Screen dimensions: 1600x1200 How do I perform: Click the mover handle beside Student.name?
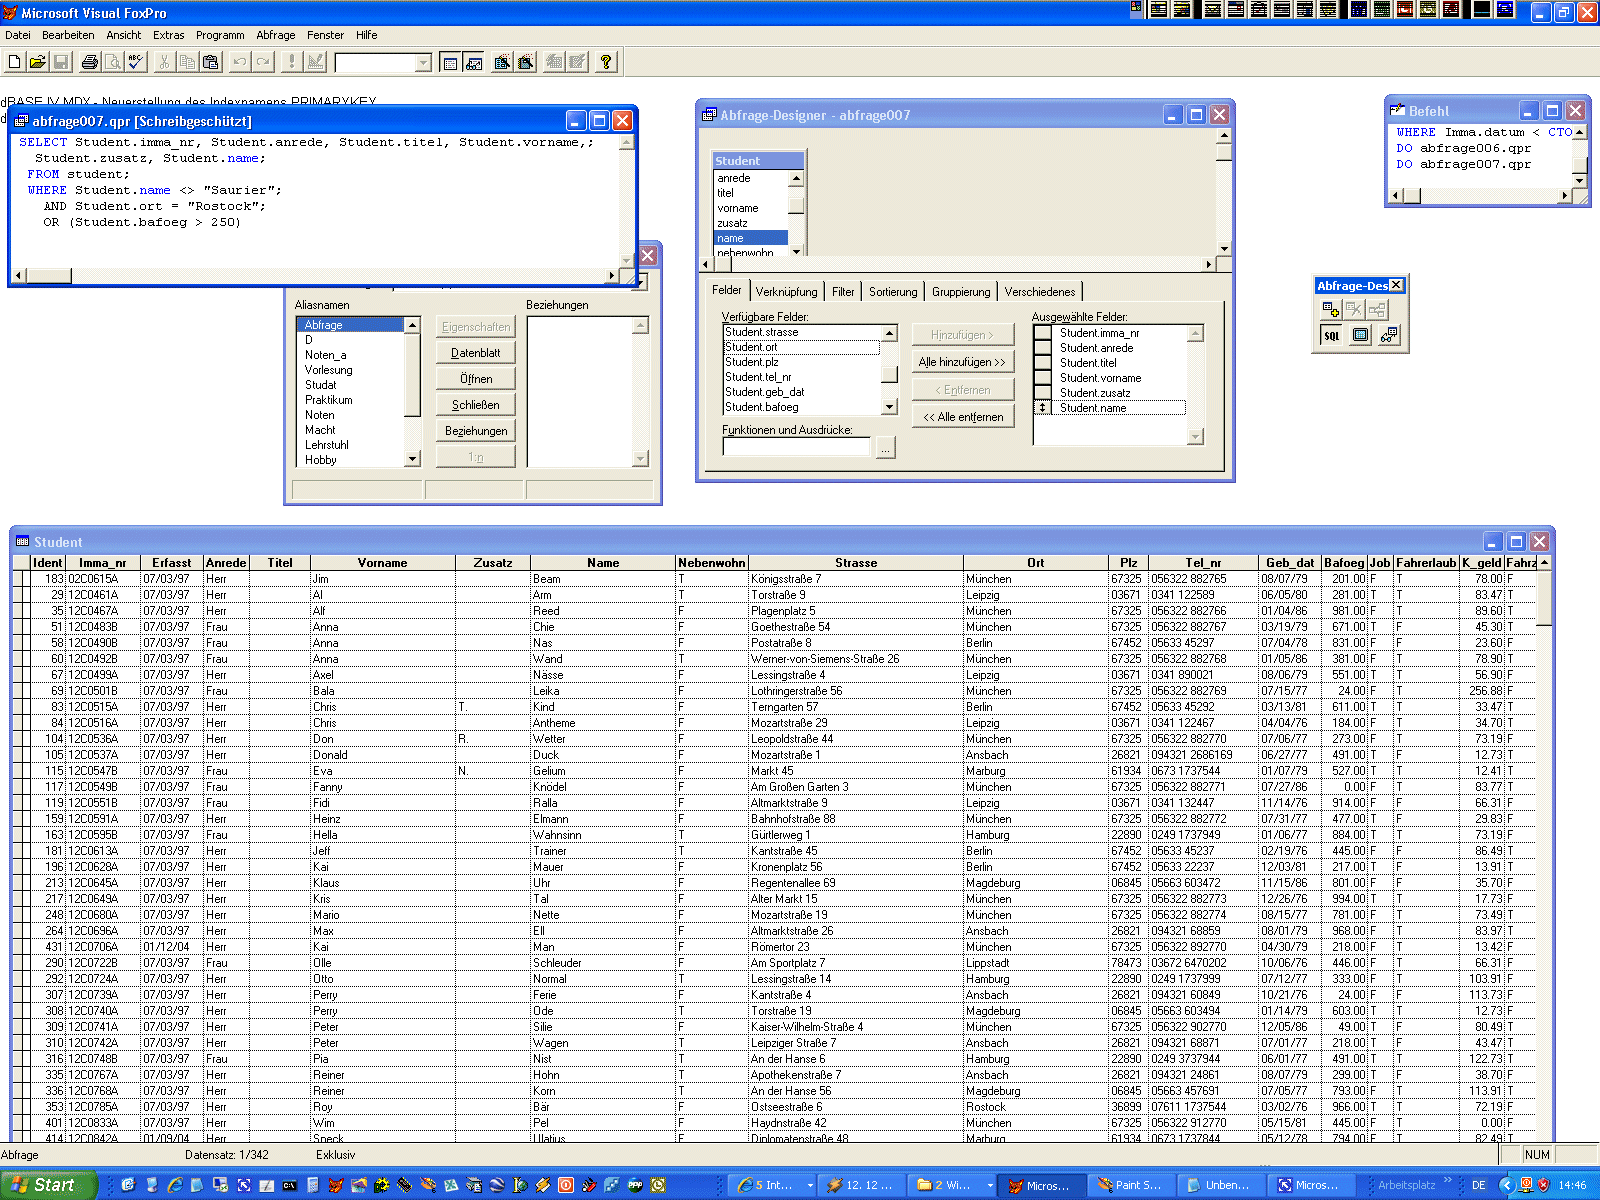click(x=1043, y=408)
